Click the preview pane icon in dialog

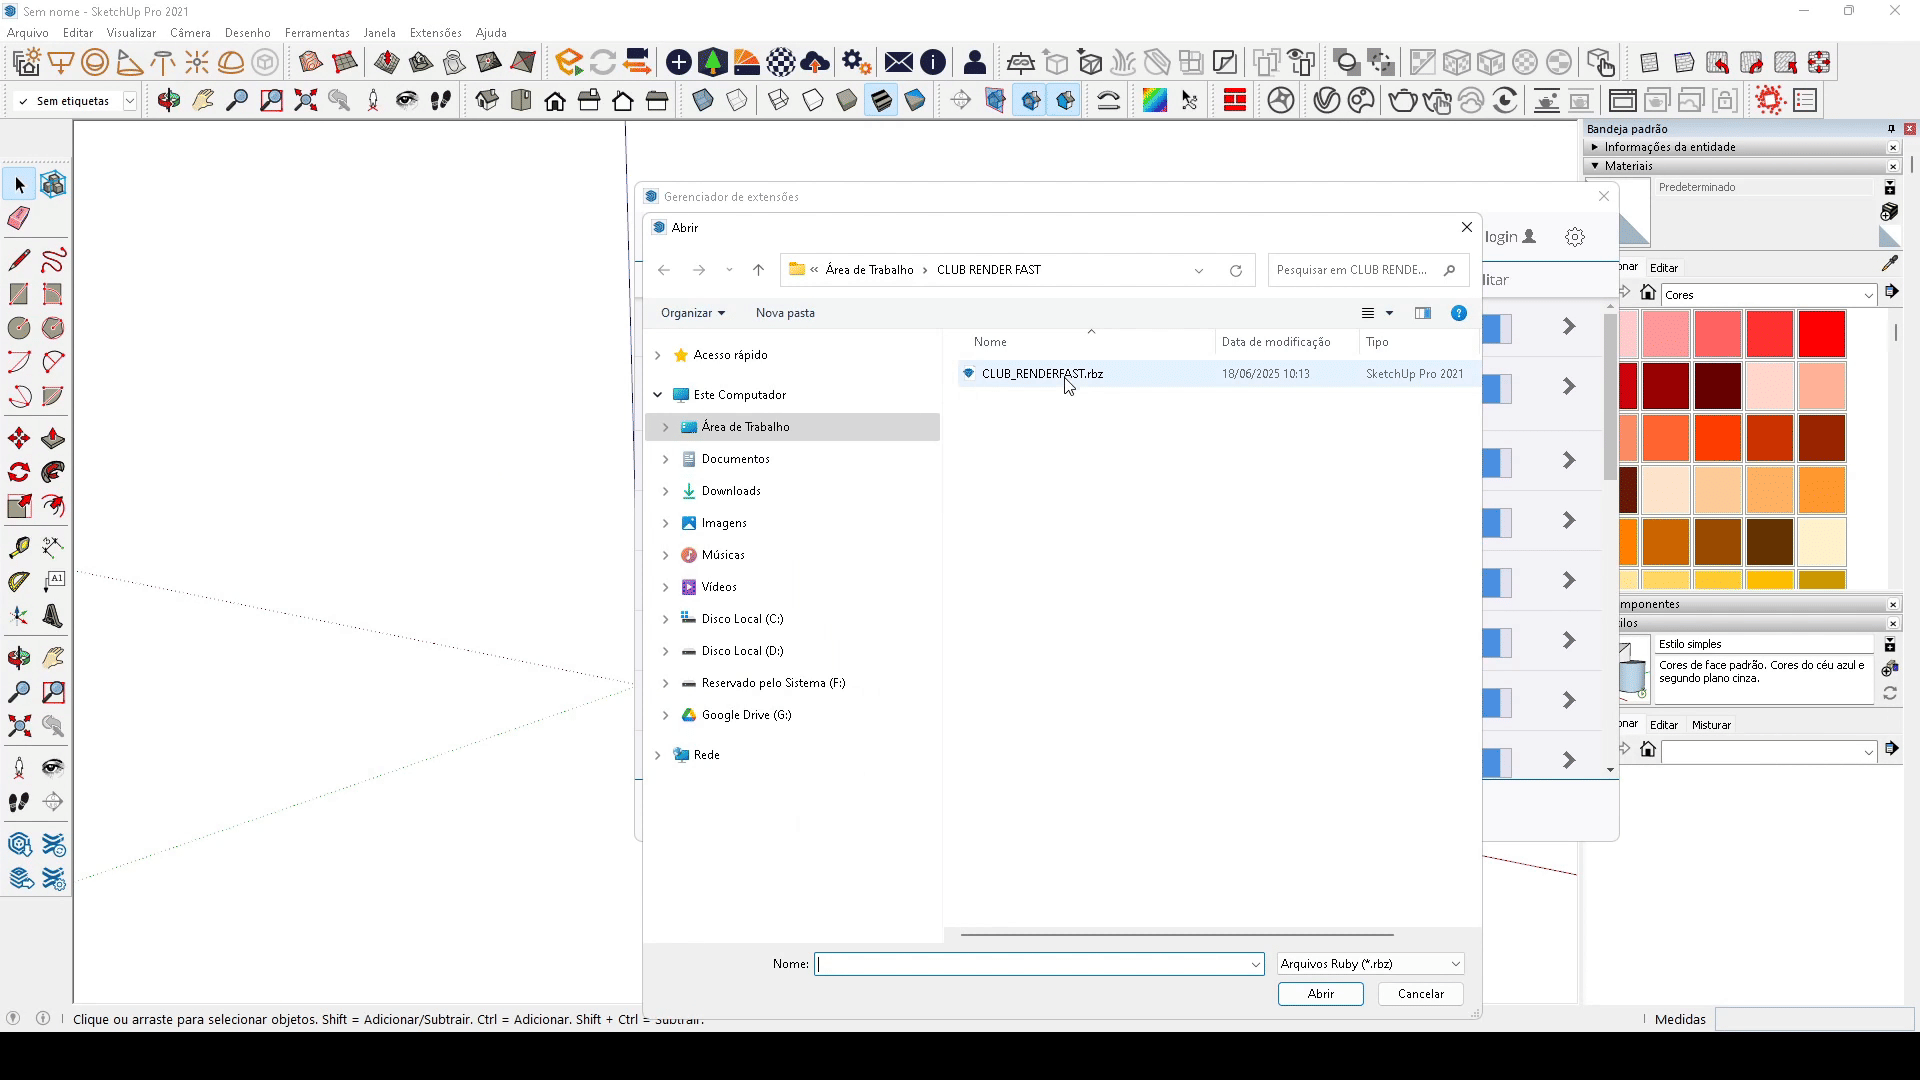1423,313
